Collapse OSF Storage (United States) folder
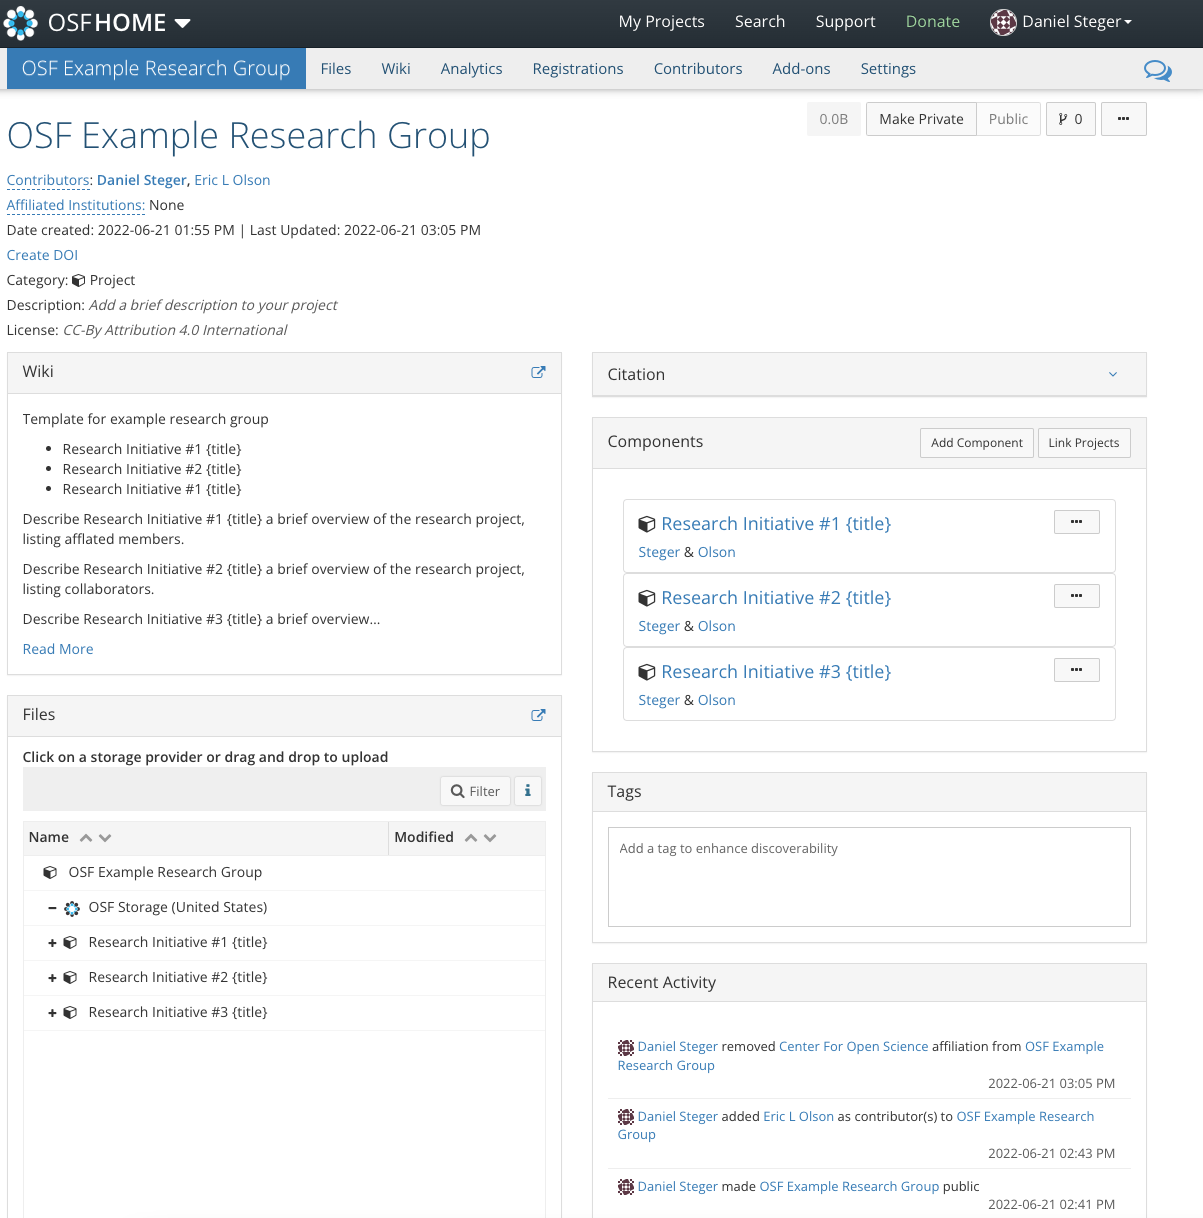The width and height of the screenshot is (1203, 1218). pos(52,908)
